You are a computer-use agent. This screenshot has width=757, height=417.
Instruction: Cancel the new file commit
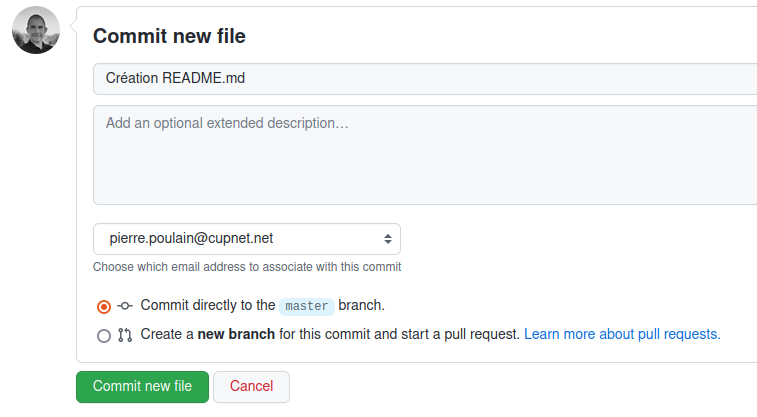pyautogui.click(x=252, y=387)
